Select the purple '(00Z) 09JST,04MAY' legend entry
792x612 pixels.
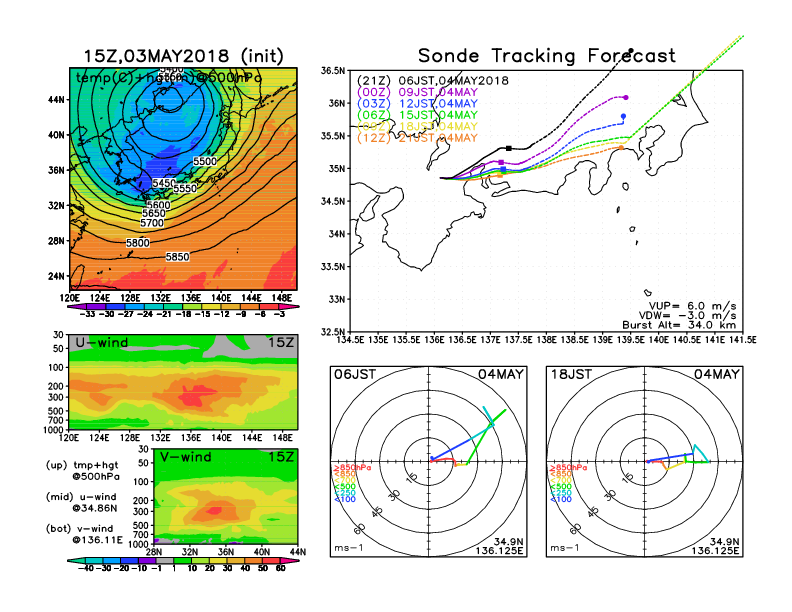(417, 92)
